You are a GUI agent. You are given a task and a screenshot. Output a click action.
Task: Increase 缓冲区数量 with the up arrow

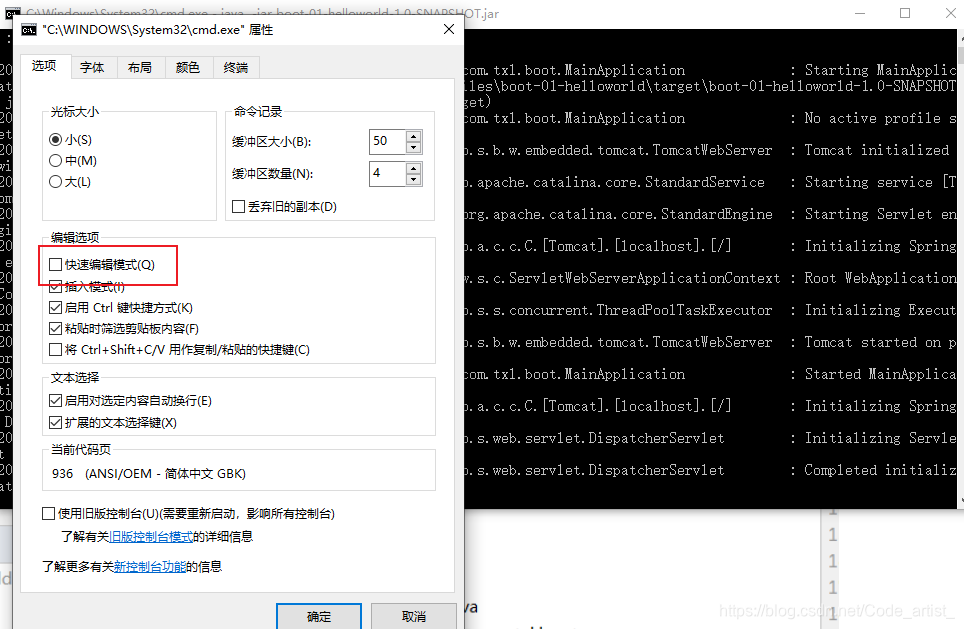coord(414,168)
